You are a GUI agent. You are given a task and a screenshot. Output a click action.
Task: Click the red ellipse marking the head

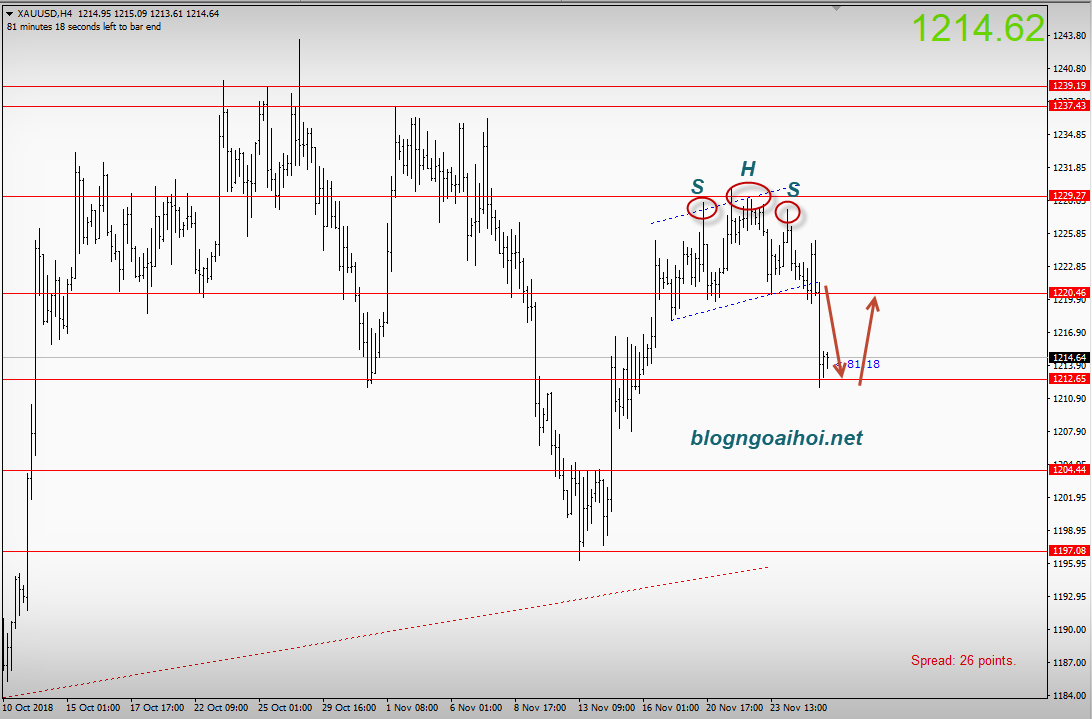(x=749, y=196)
